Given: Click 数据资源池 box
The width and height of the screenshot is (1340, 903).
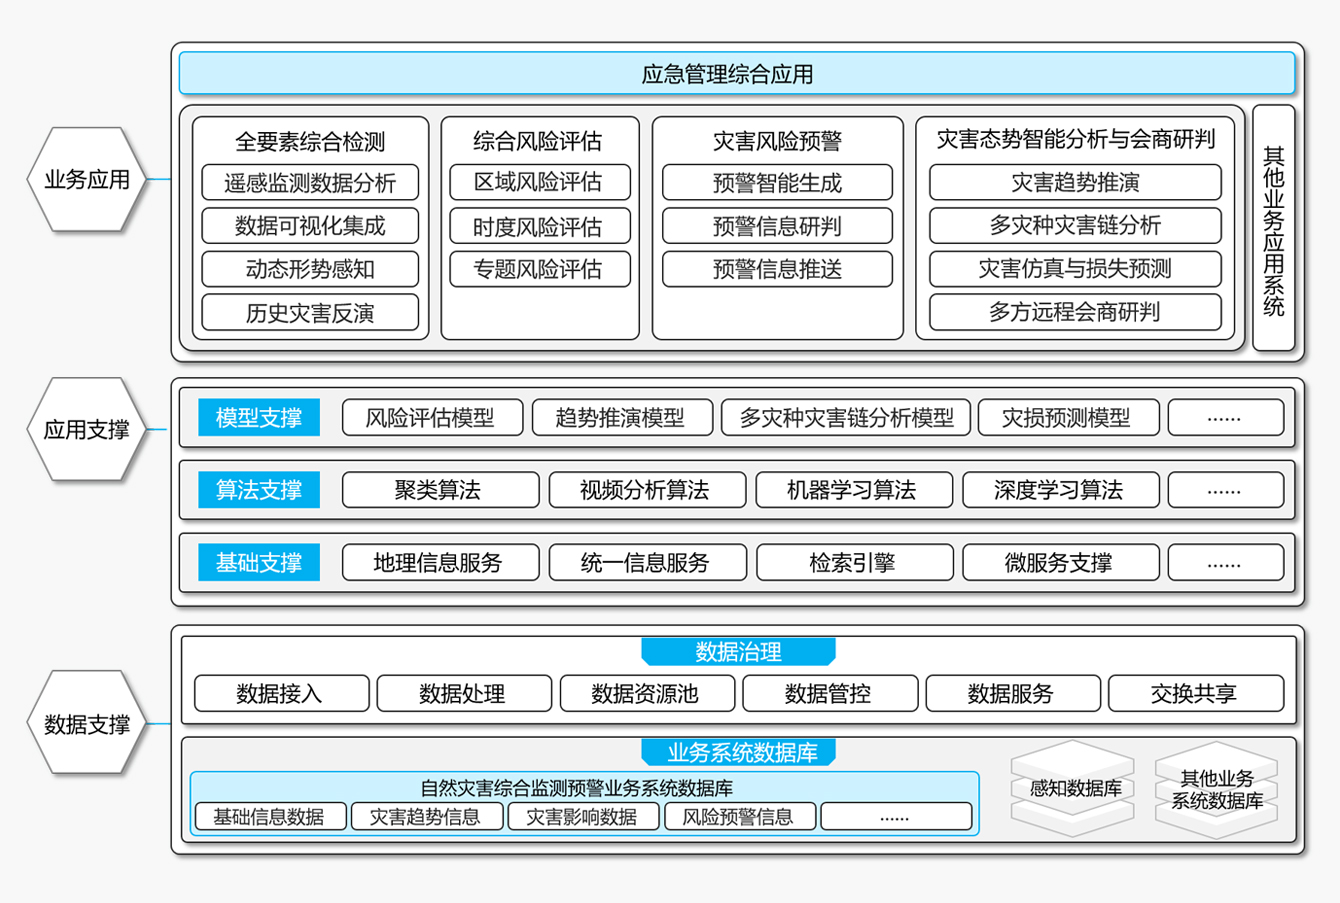Looking at the screenshot, I should click(x=647, y=694).
